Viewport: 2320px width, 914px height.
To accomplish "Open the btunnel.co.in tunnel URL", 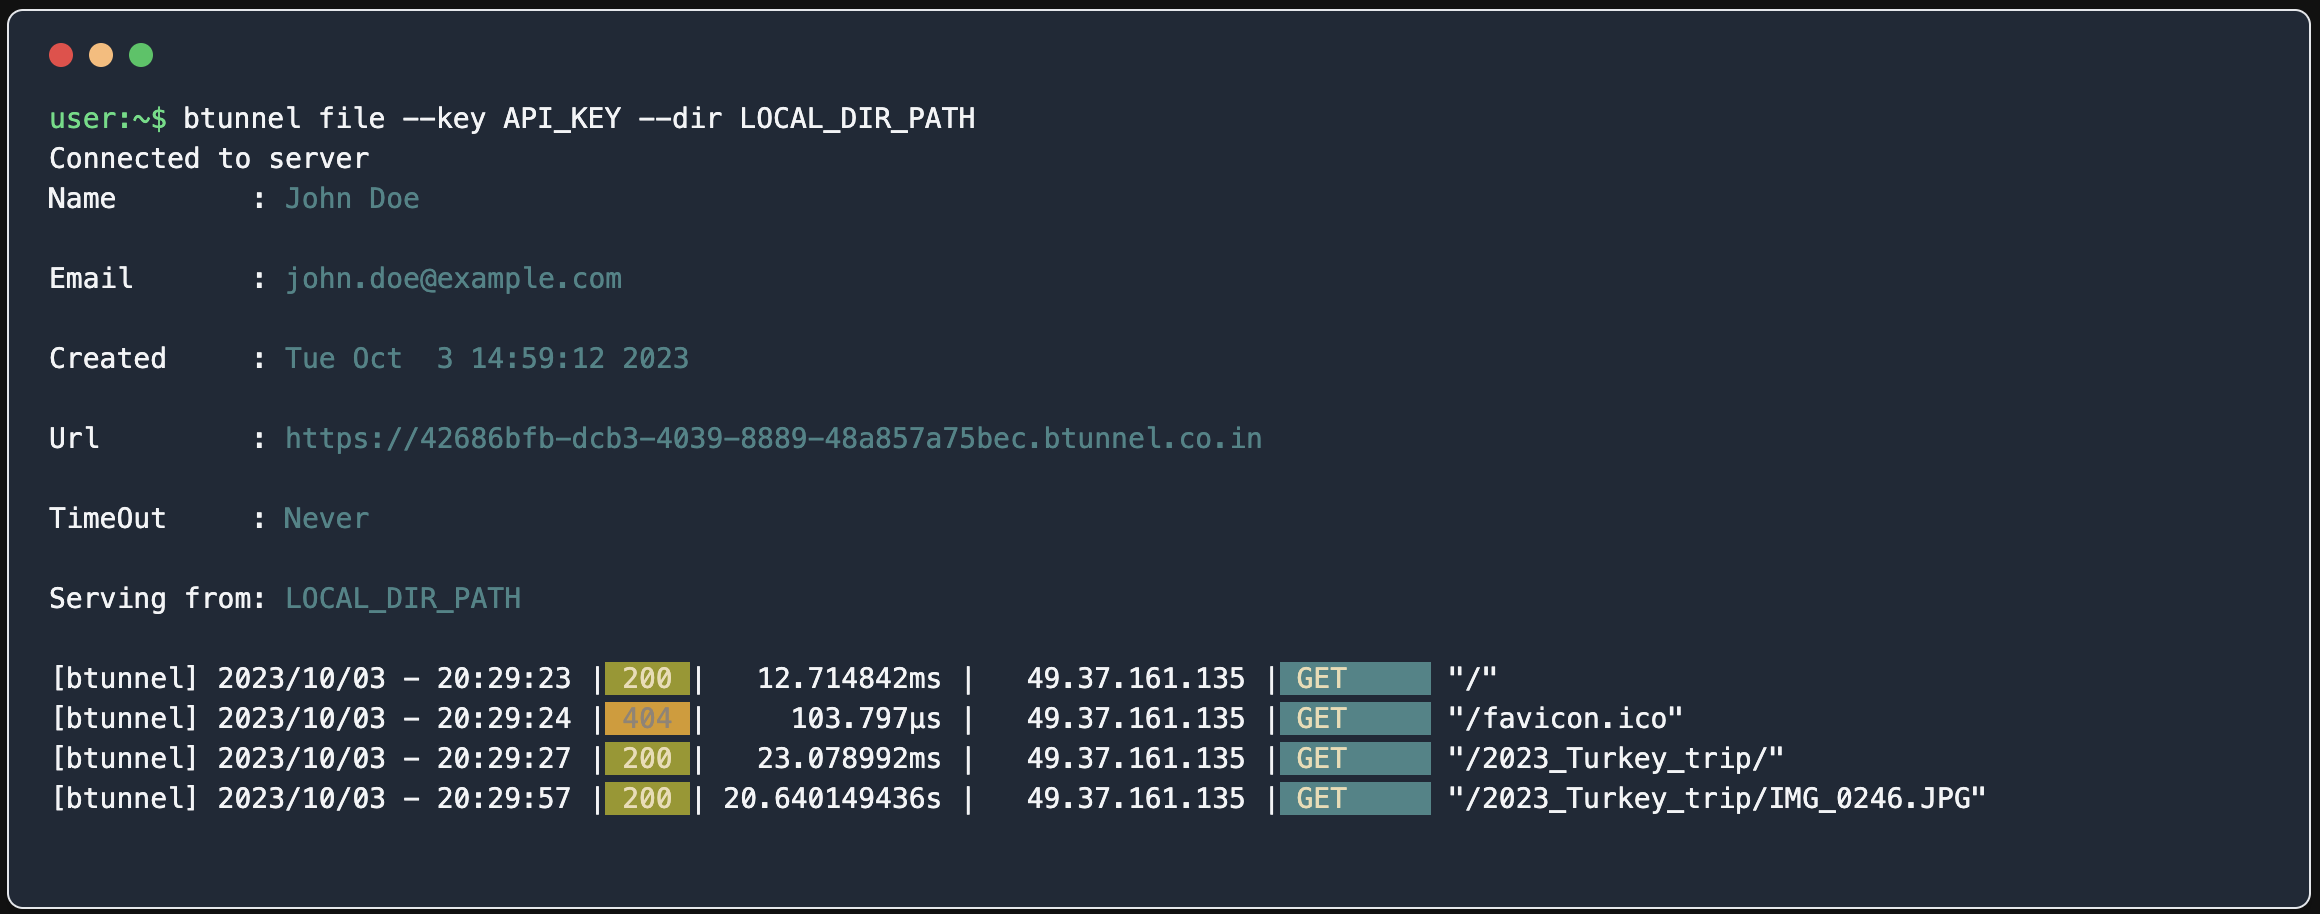I will (x=773, y=438).
